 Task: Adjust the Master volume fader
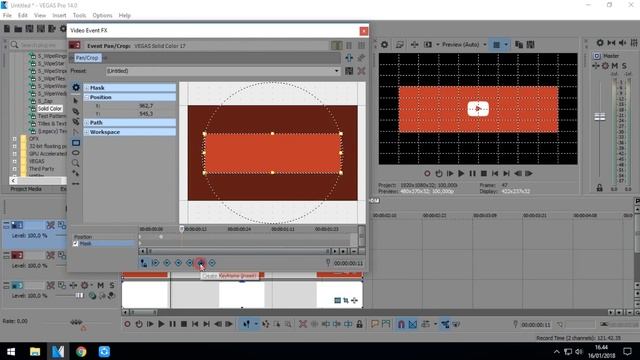coord(600,117)
